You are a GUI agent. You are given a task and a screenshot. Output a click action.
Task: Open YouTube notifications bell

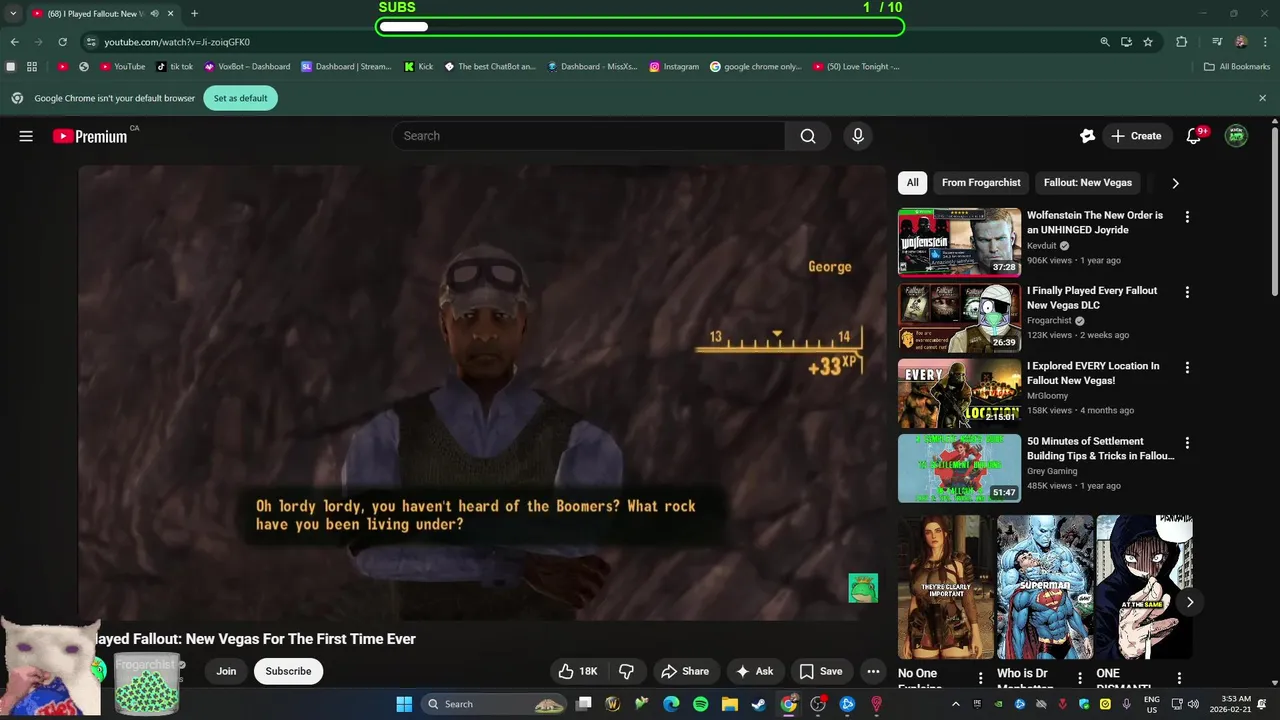tap(1193, 136)
